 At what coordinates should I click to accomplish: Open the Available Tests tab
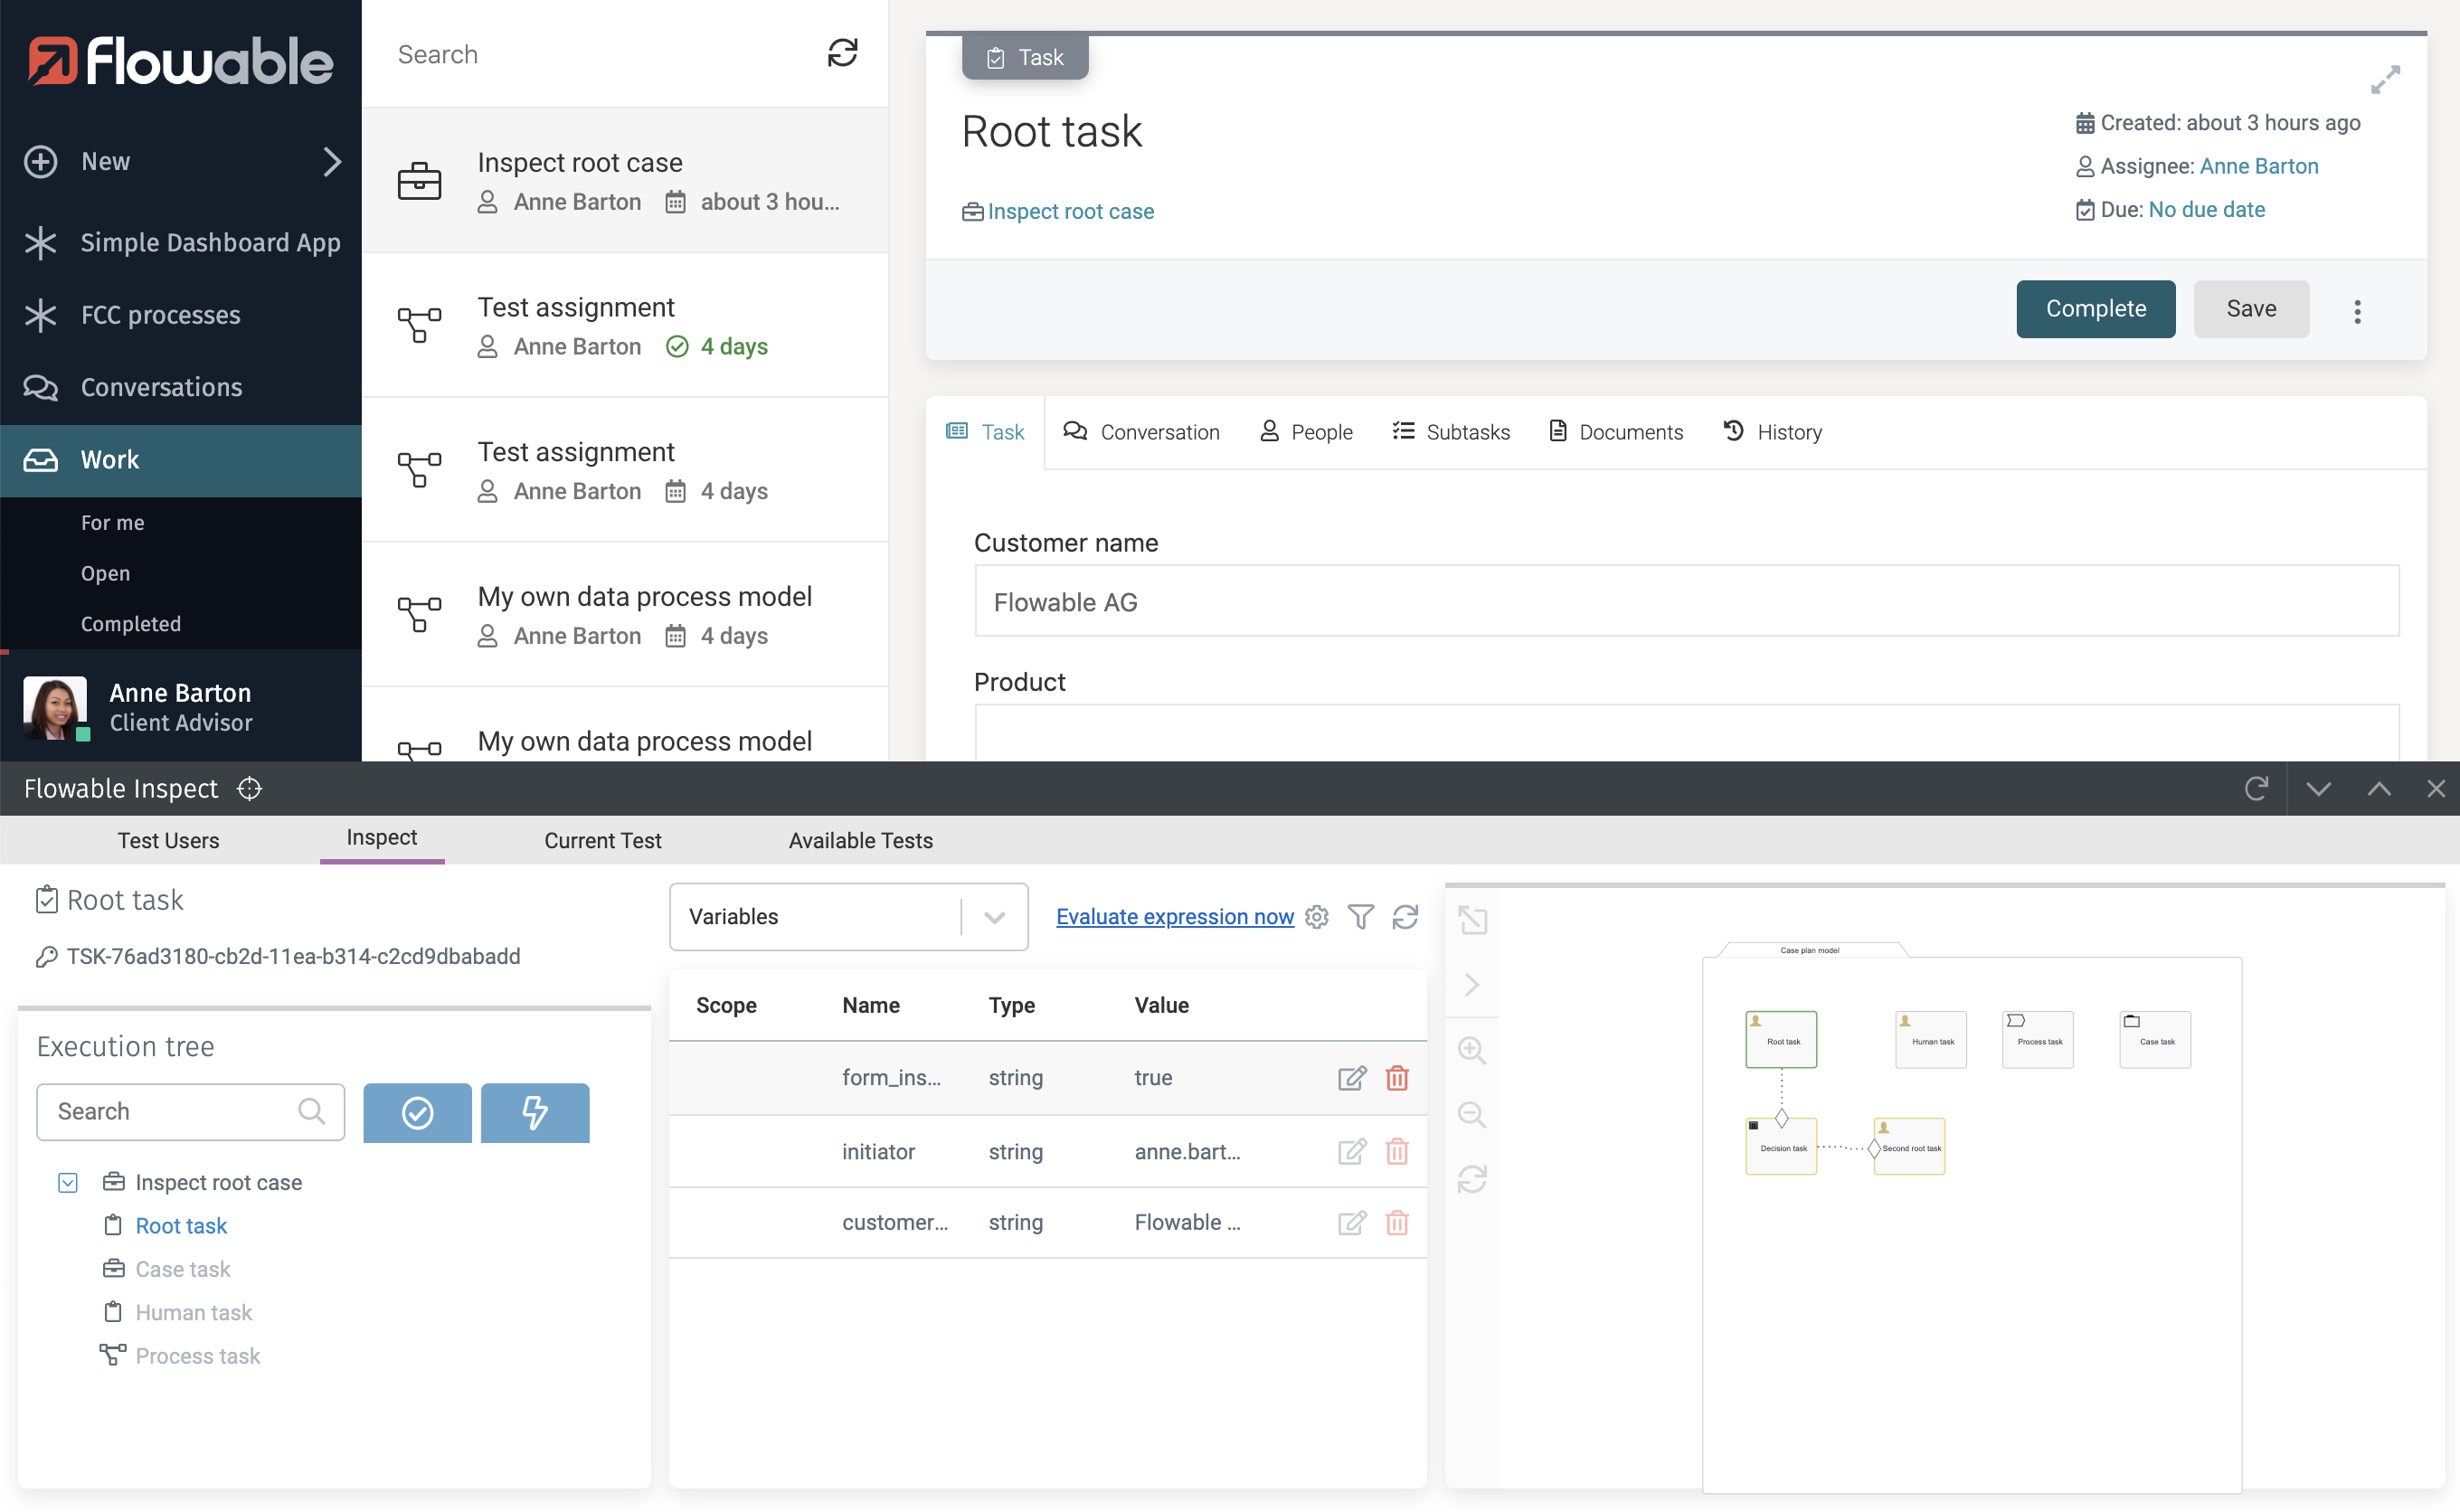coord(860,841)
